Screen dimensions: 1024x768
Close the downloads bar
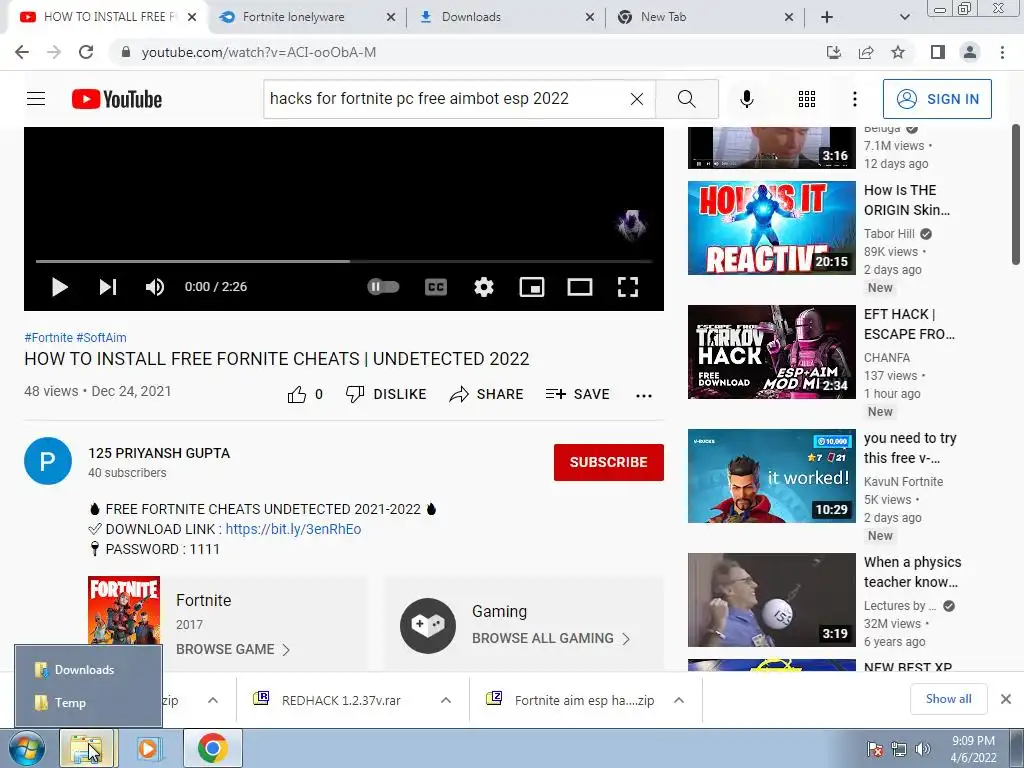[1006, 699]
